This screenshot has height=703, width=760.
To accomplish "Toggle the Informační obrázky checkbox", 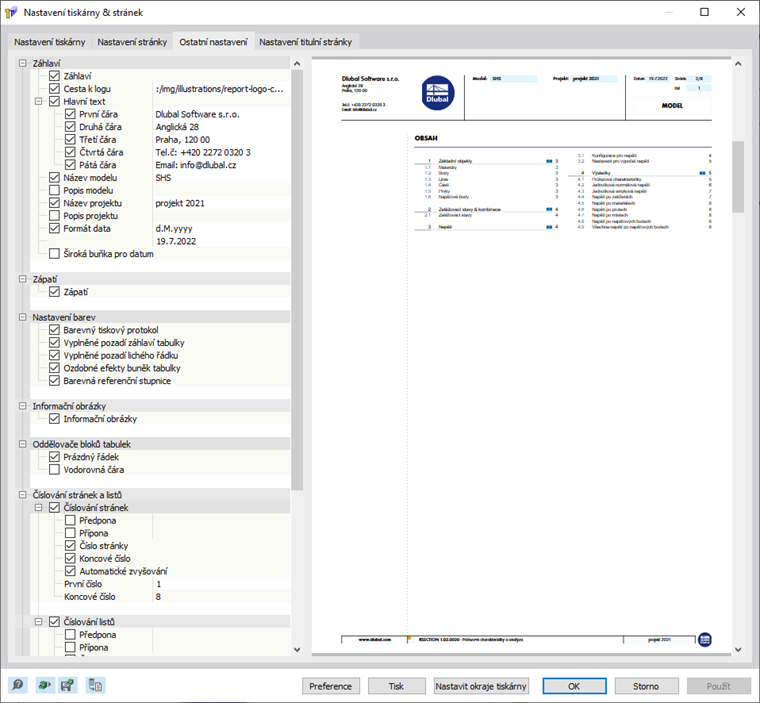I will 54,418.
